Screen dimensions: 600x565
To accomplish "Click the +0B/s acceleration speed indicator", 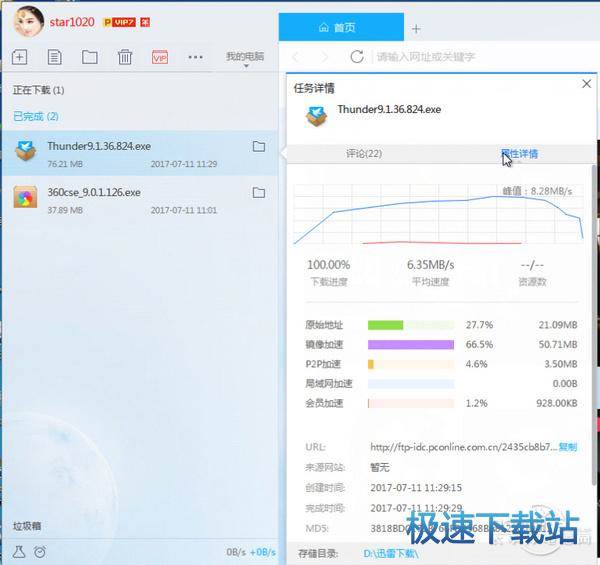I will (263, 552).
